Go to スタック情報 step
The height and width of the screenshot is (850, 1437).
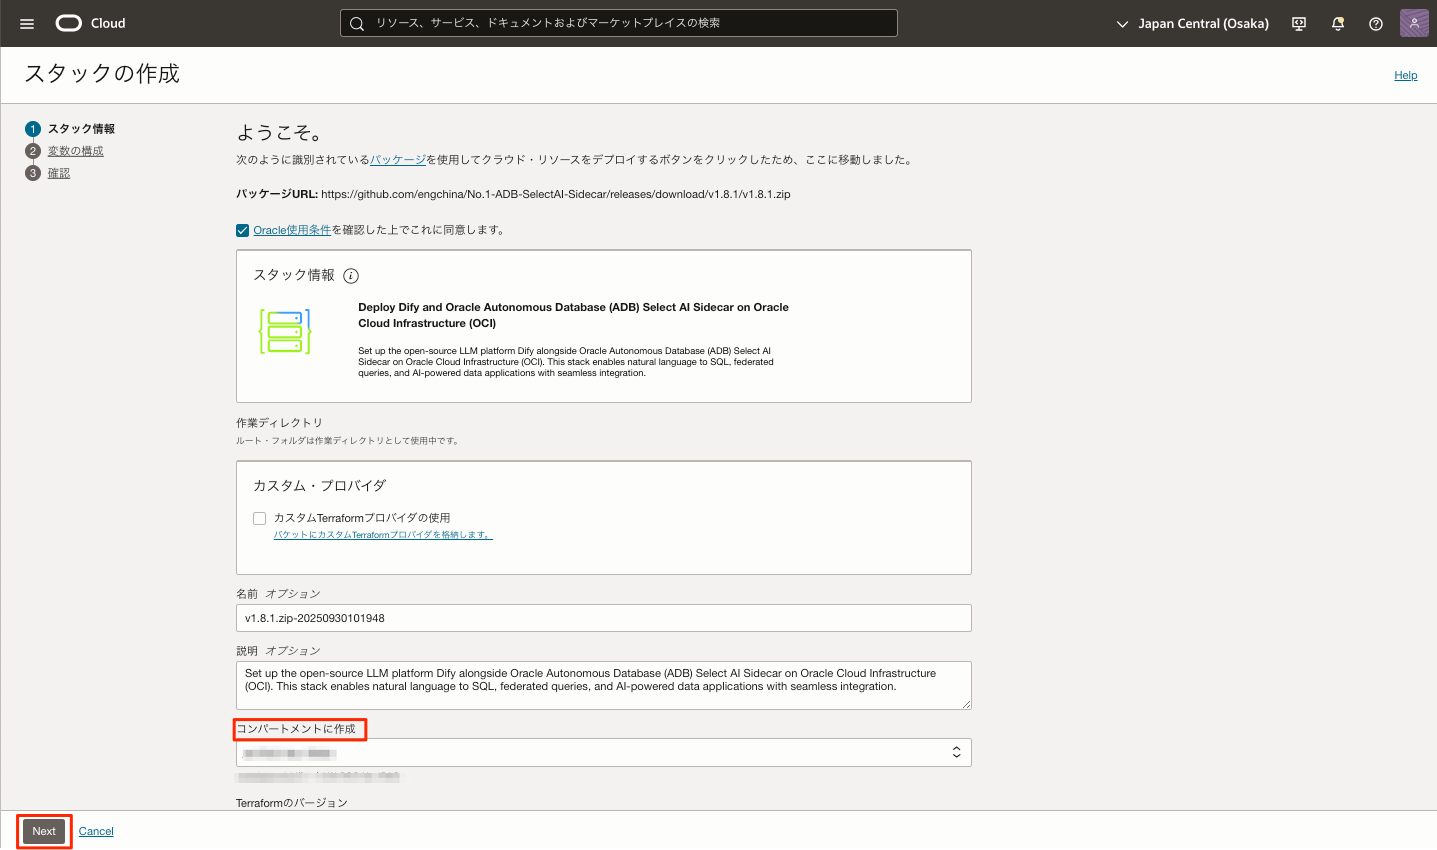[x=81, y=129]
